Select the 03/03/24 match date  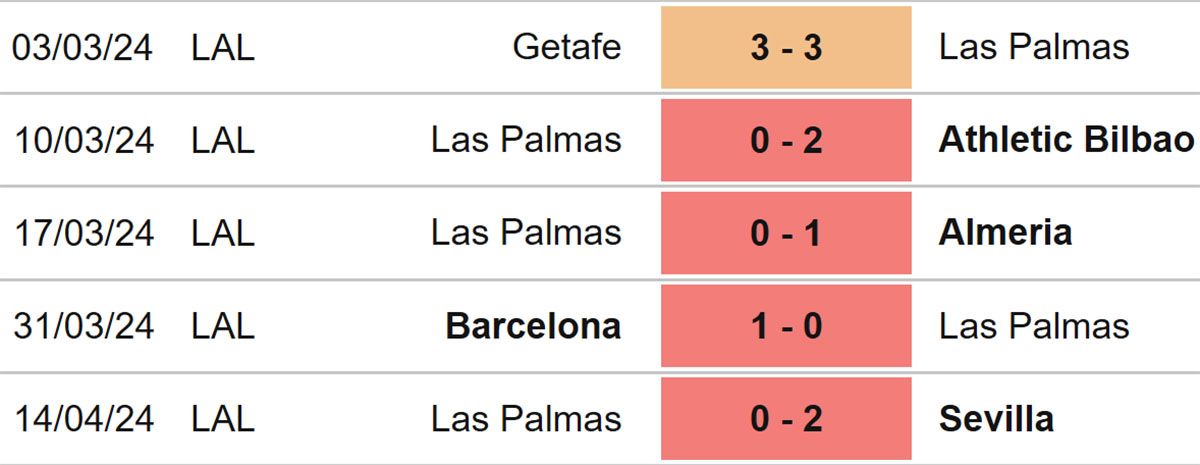[83, 47]
